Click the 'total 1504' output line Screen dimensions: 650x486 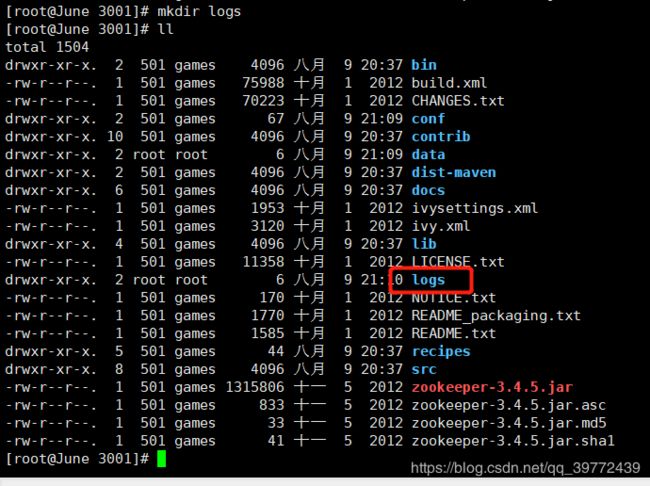point(47,47)
